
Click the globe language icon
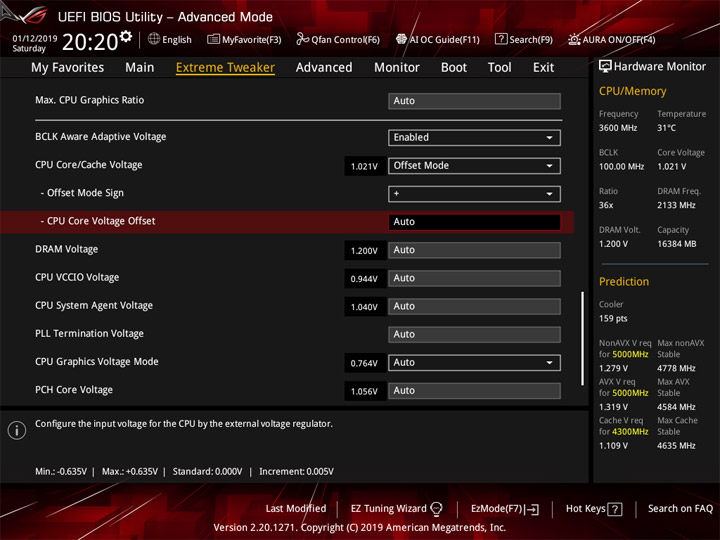pos(154,39)
